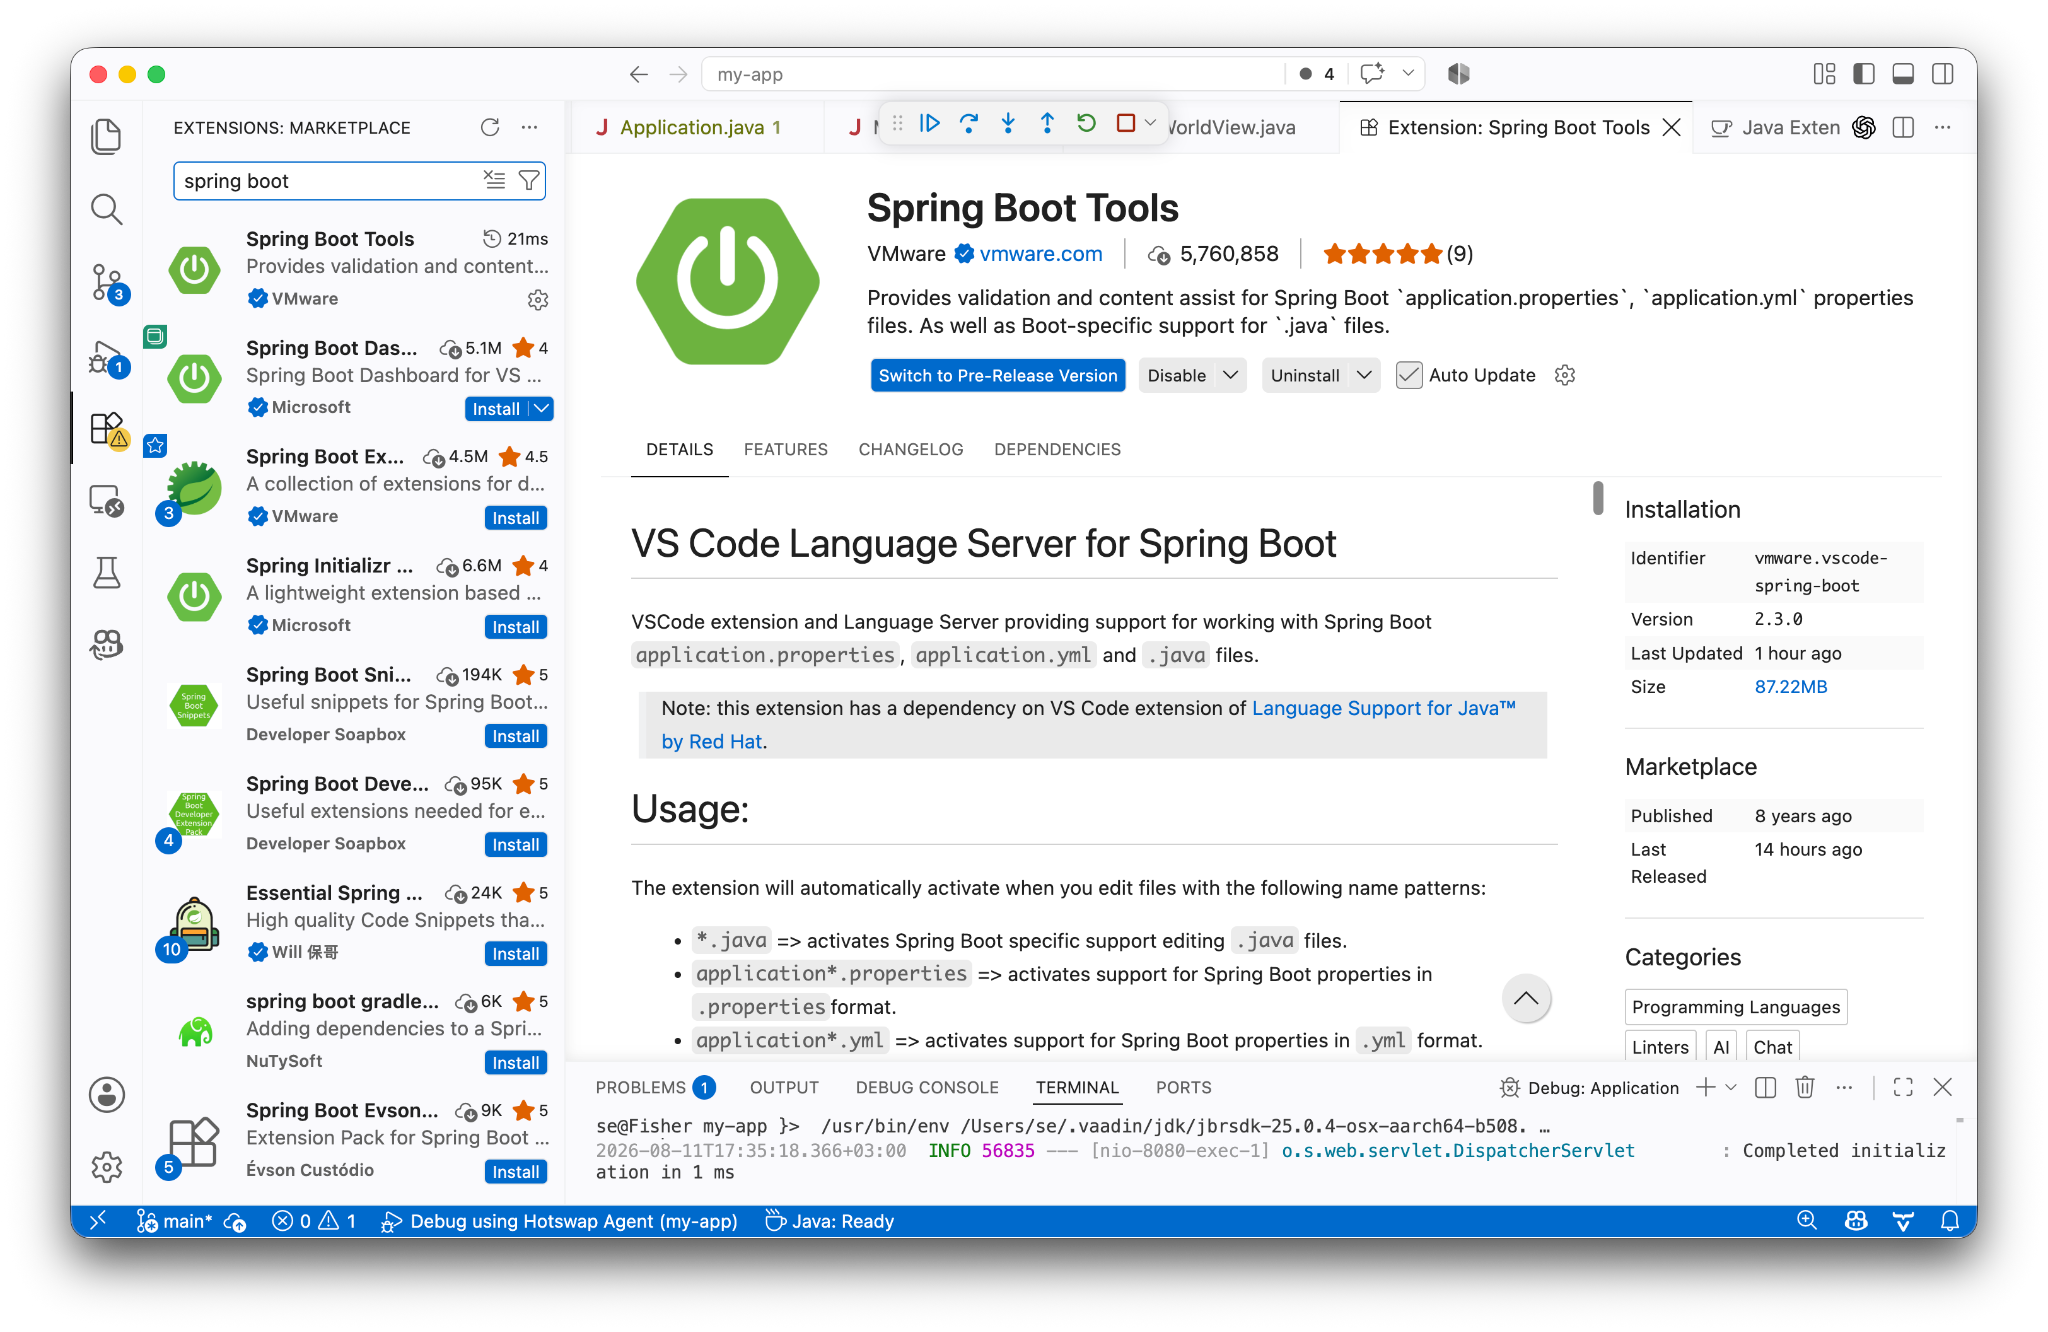This screenshot has height=1332, width=2048.
Task: Go back using the title bar arrow
Action: click(x=639, y=74)
